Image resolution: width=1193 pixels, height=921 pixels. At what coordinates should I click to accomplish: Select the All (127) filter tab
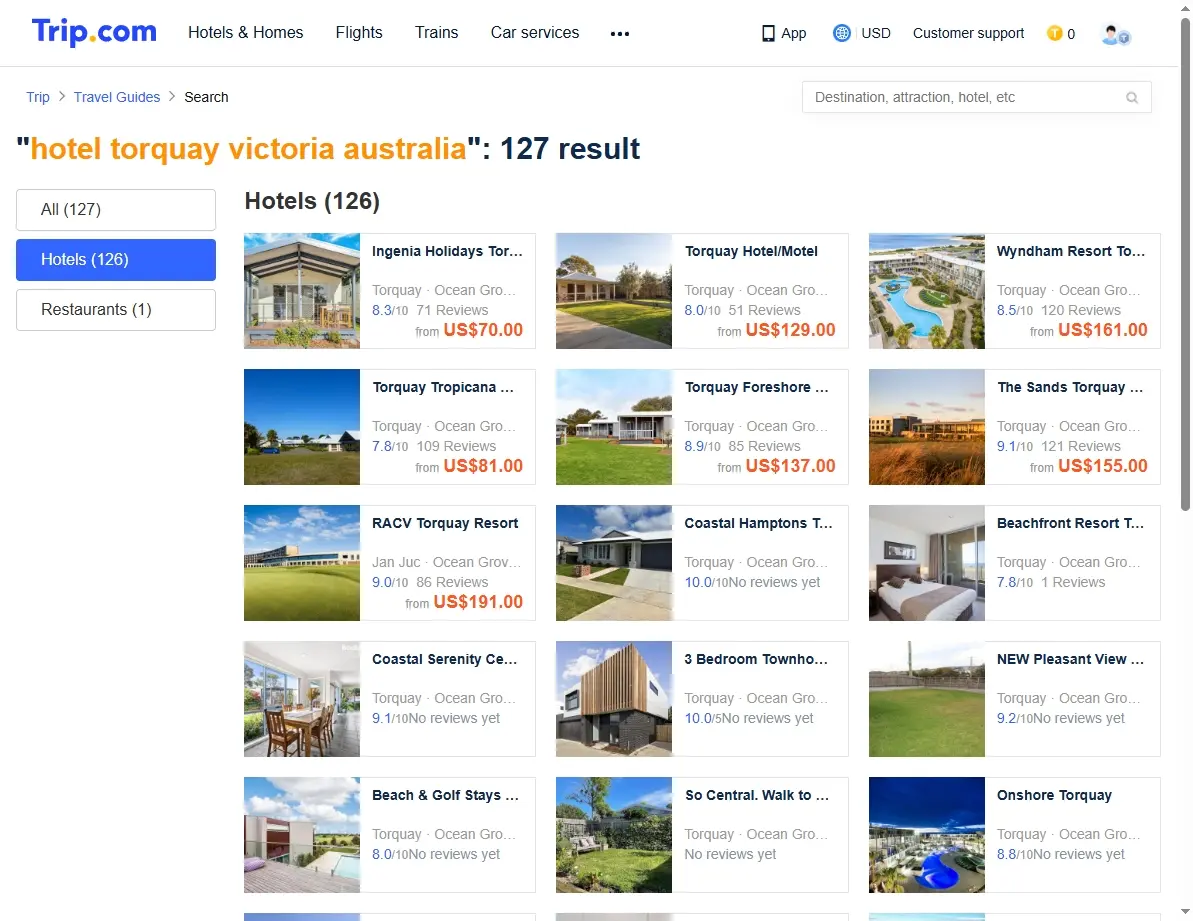click(x=116, y=209)
